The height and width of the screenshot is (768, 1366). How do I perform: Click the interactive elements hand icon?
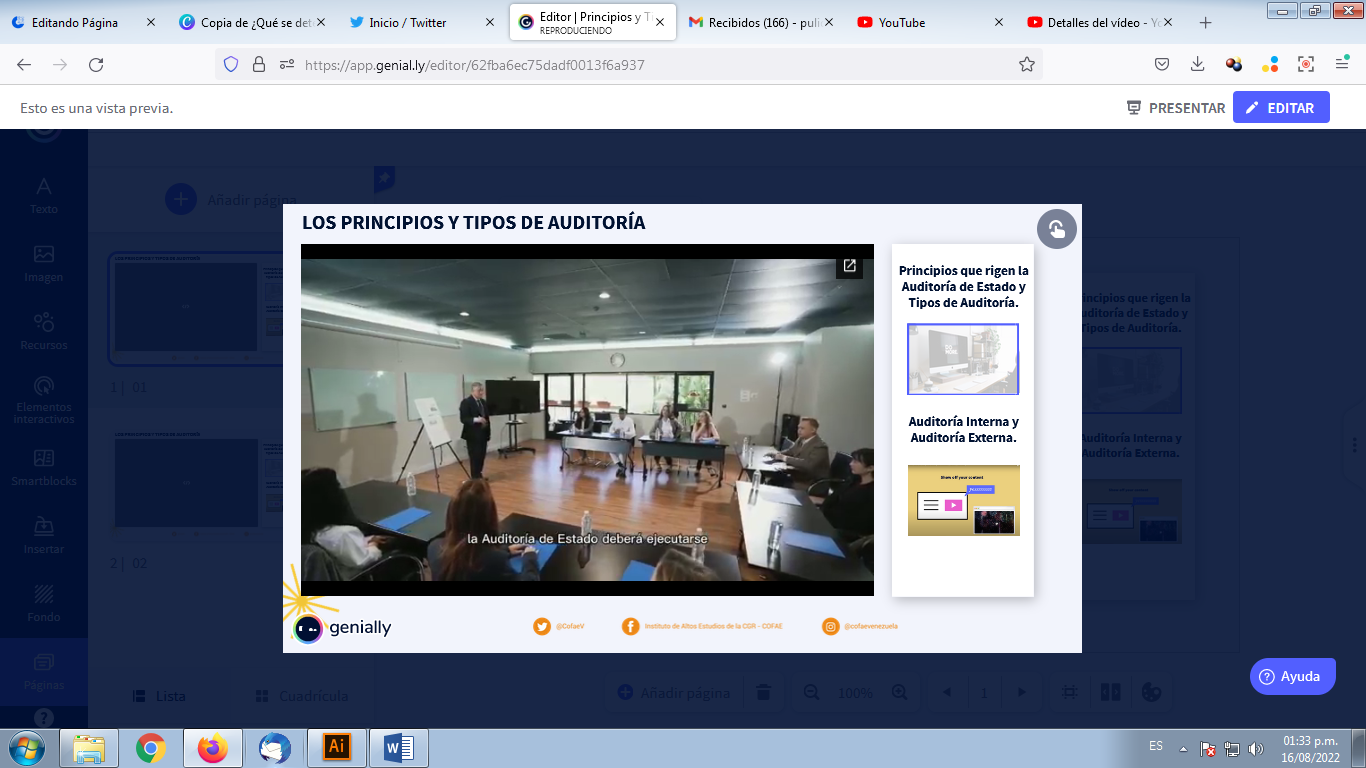point(1056,229)
